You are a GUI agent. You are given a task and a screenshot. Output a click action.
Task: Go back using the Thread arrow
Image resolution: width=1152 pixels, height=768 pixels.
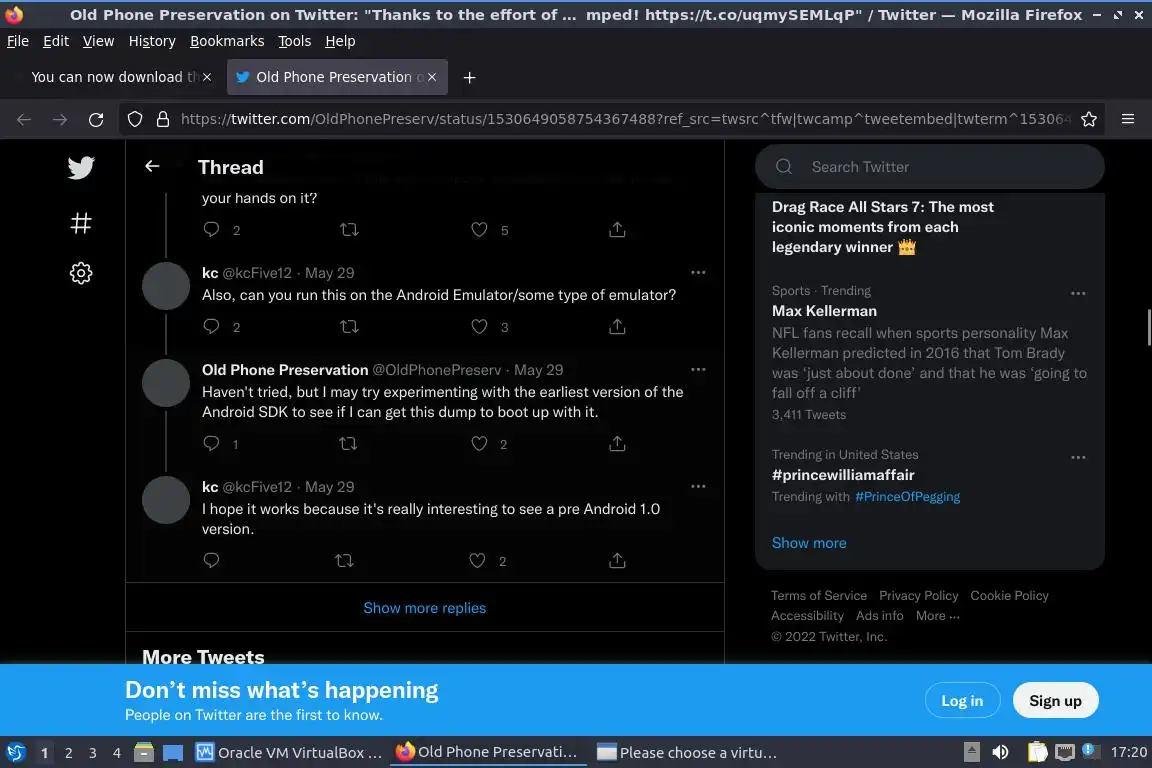(152, 166)
